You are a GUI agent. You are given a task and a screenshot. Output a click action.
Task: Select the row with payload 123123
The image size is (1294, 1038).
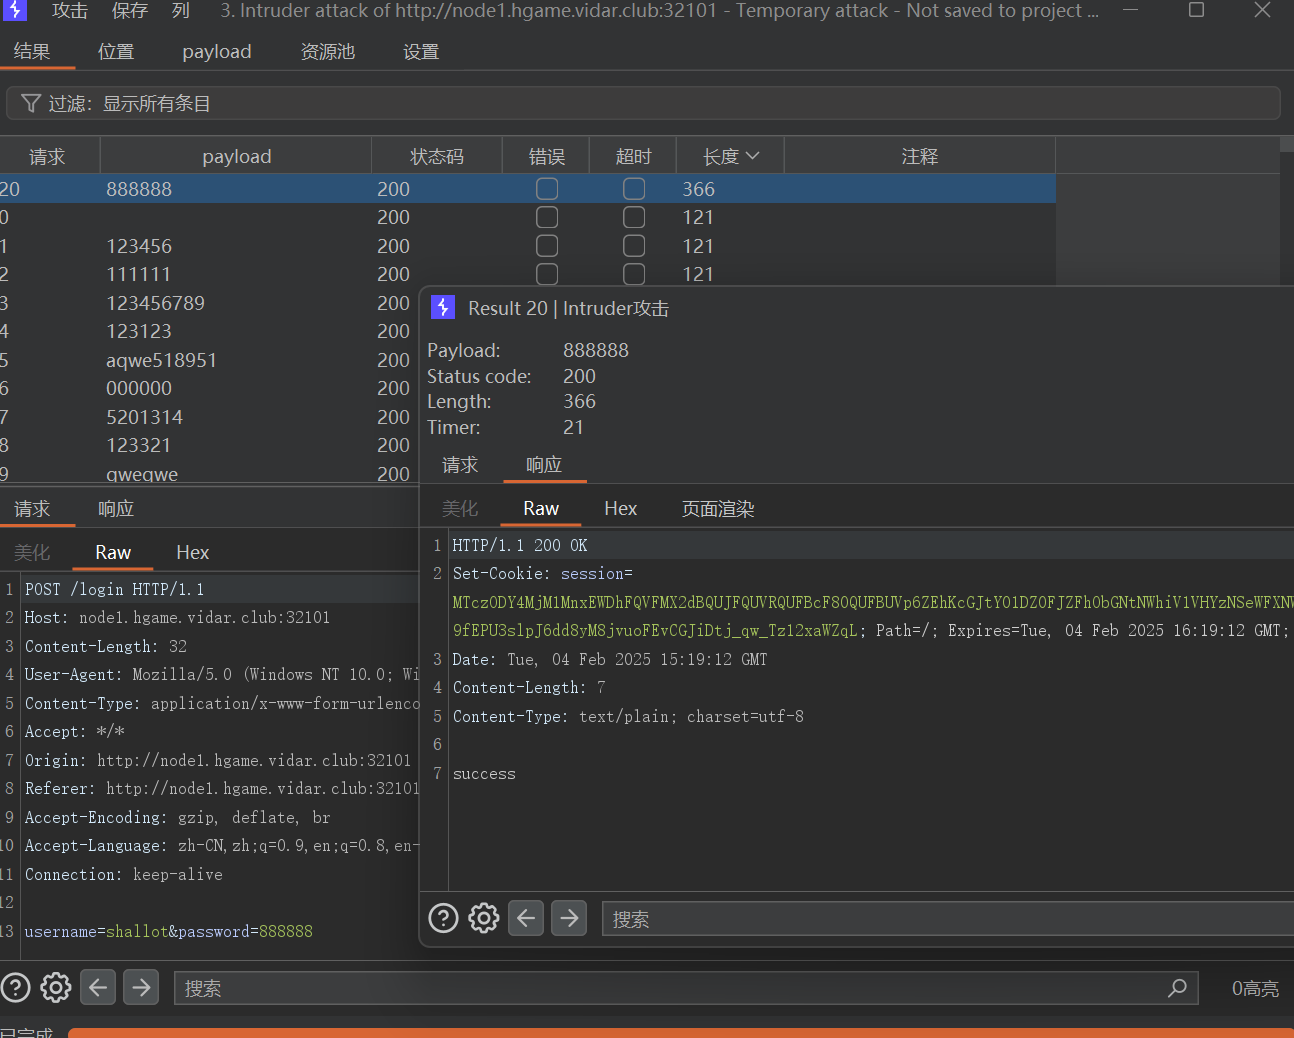(208, 331)
